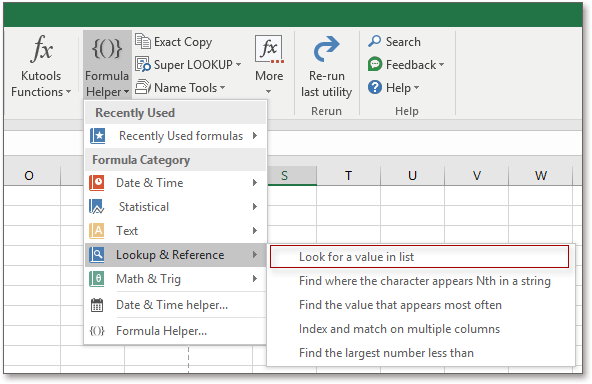Click the Recently Used formulas star icon
Screen dimensions: 592x384
98,136
